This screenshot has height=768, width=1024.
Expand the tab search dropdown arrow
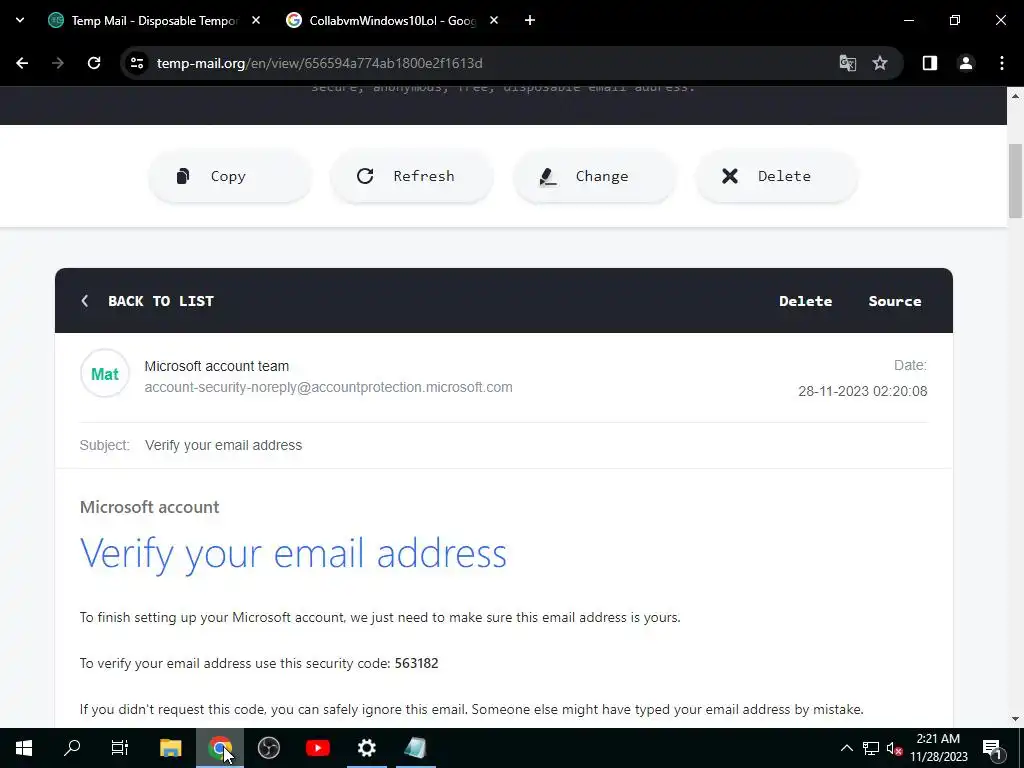pos(20,20)
